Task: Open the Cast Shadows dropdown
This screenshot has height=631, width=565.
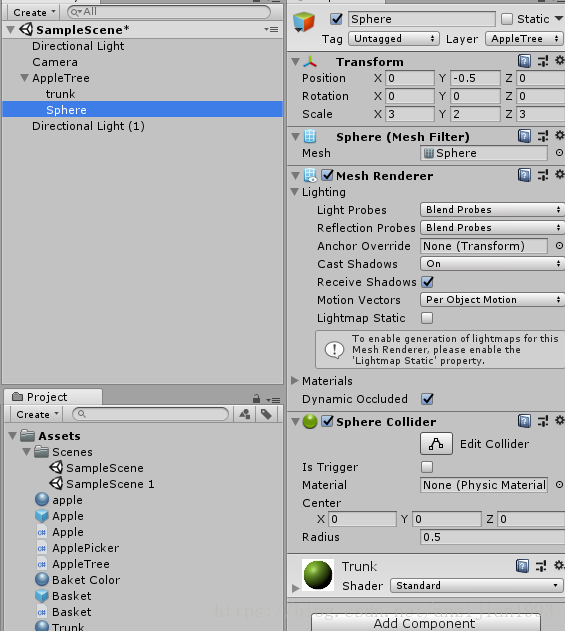Action: click(492, 264)
